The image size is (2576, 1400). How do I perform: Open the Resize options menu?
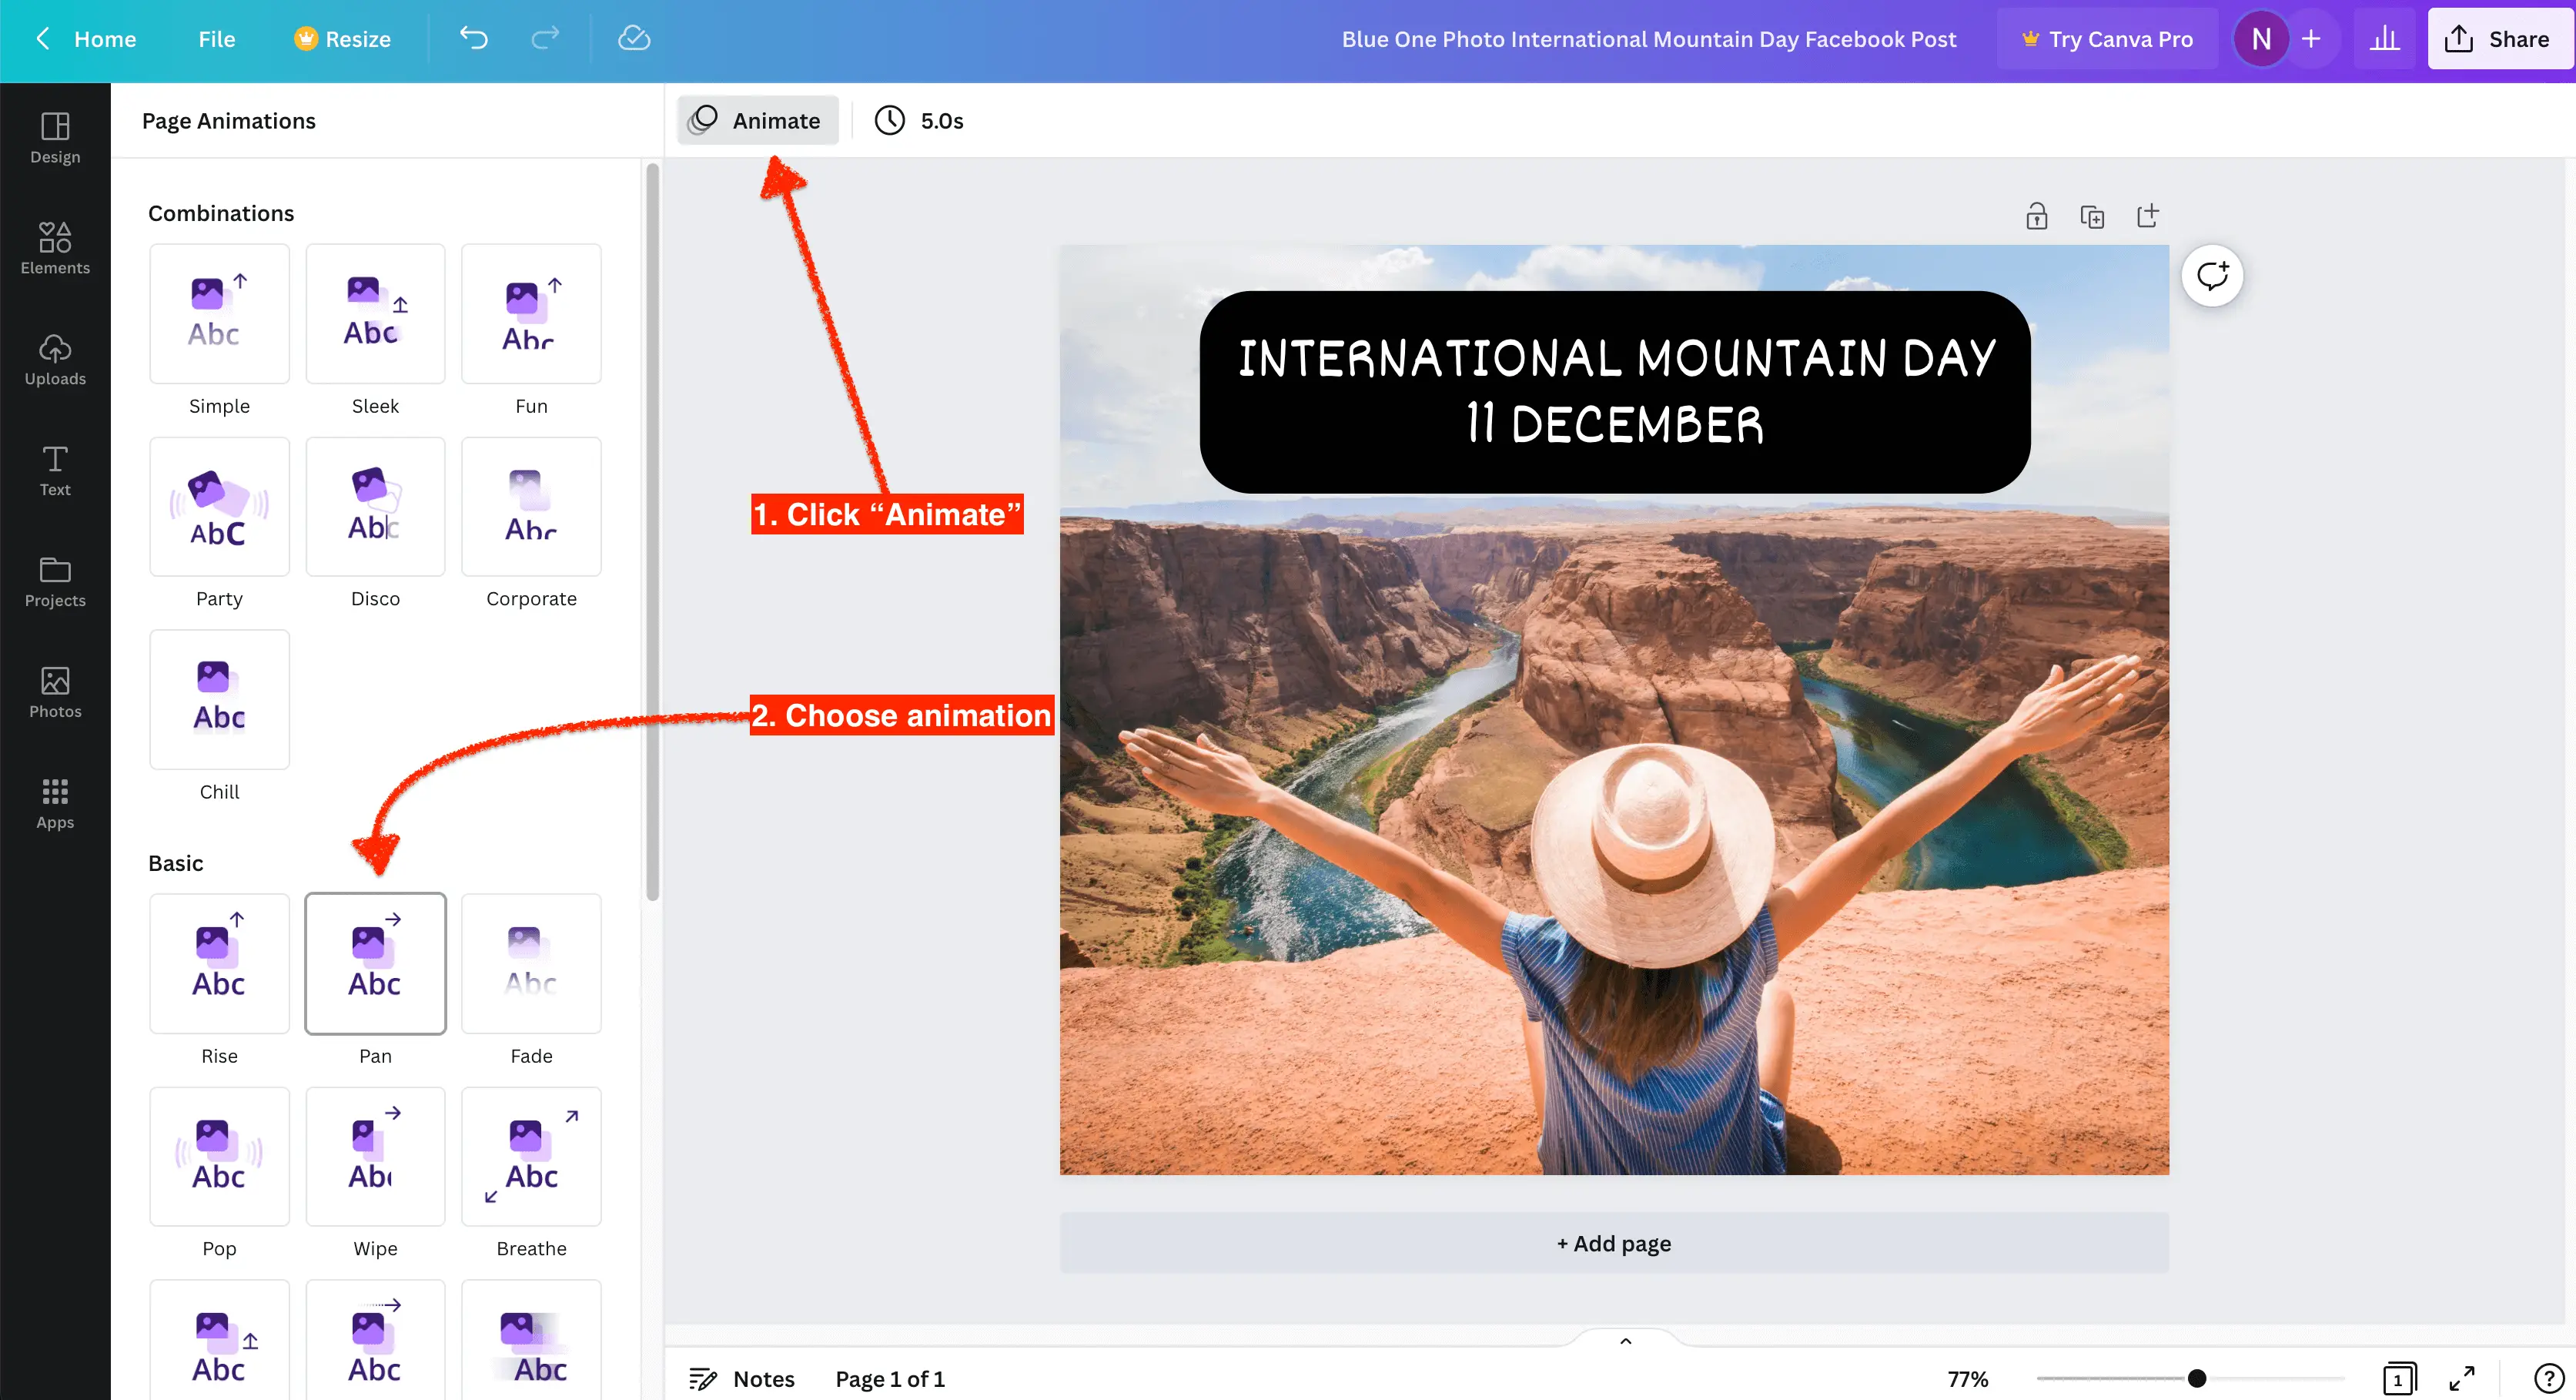(x=342, y=39)
